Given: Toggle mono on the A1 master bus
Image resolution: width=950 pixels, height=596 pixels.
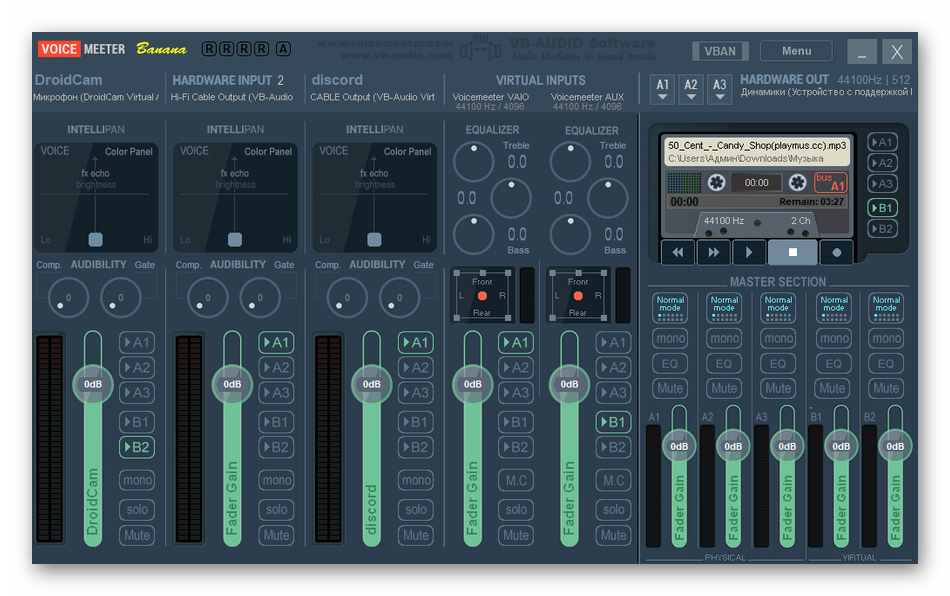Looking at the screenshot, I should pos(671,338).
